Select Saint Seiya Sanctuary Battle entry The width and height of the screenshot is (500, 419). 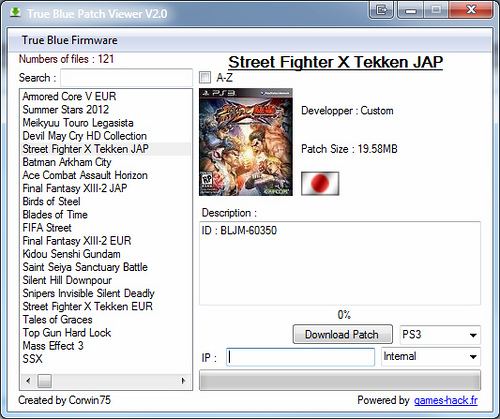coord(106,267)
